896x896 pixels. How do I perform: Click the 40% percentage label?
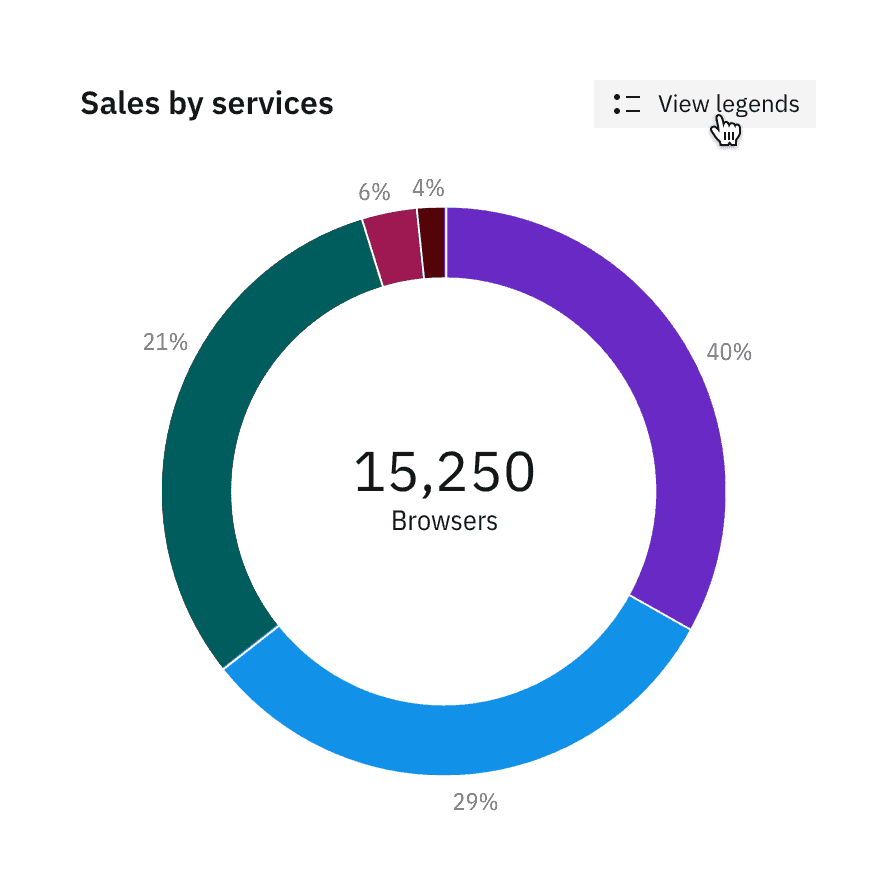tap(729, 352)
